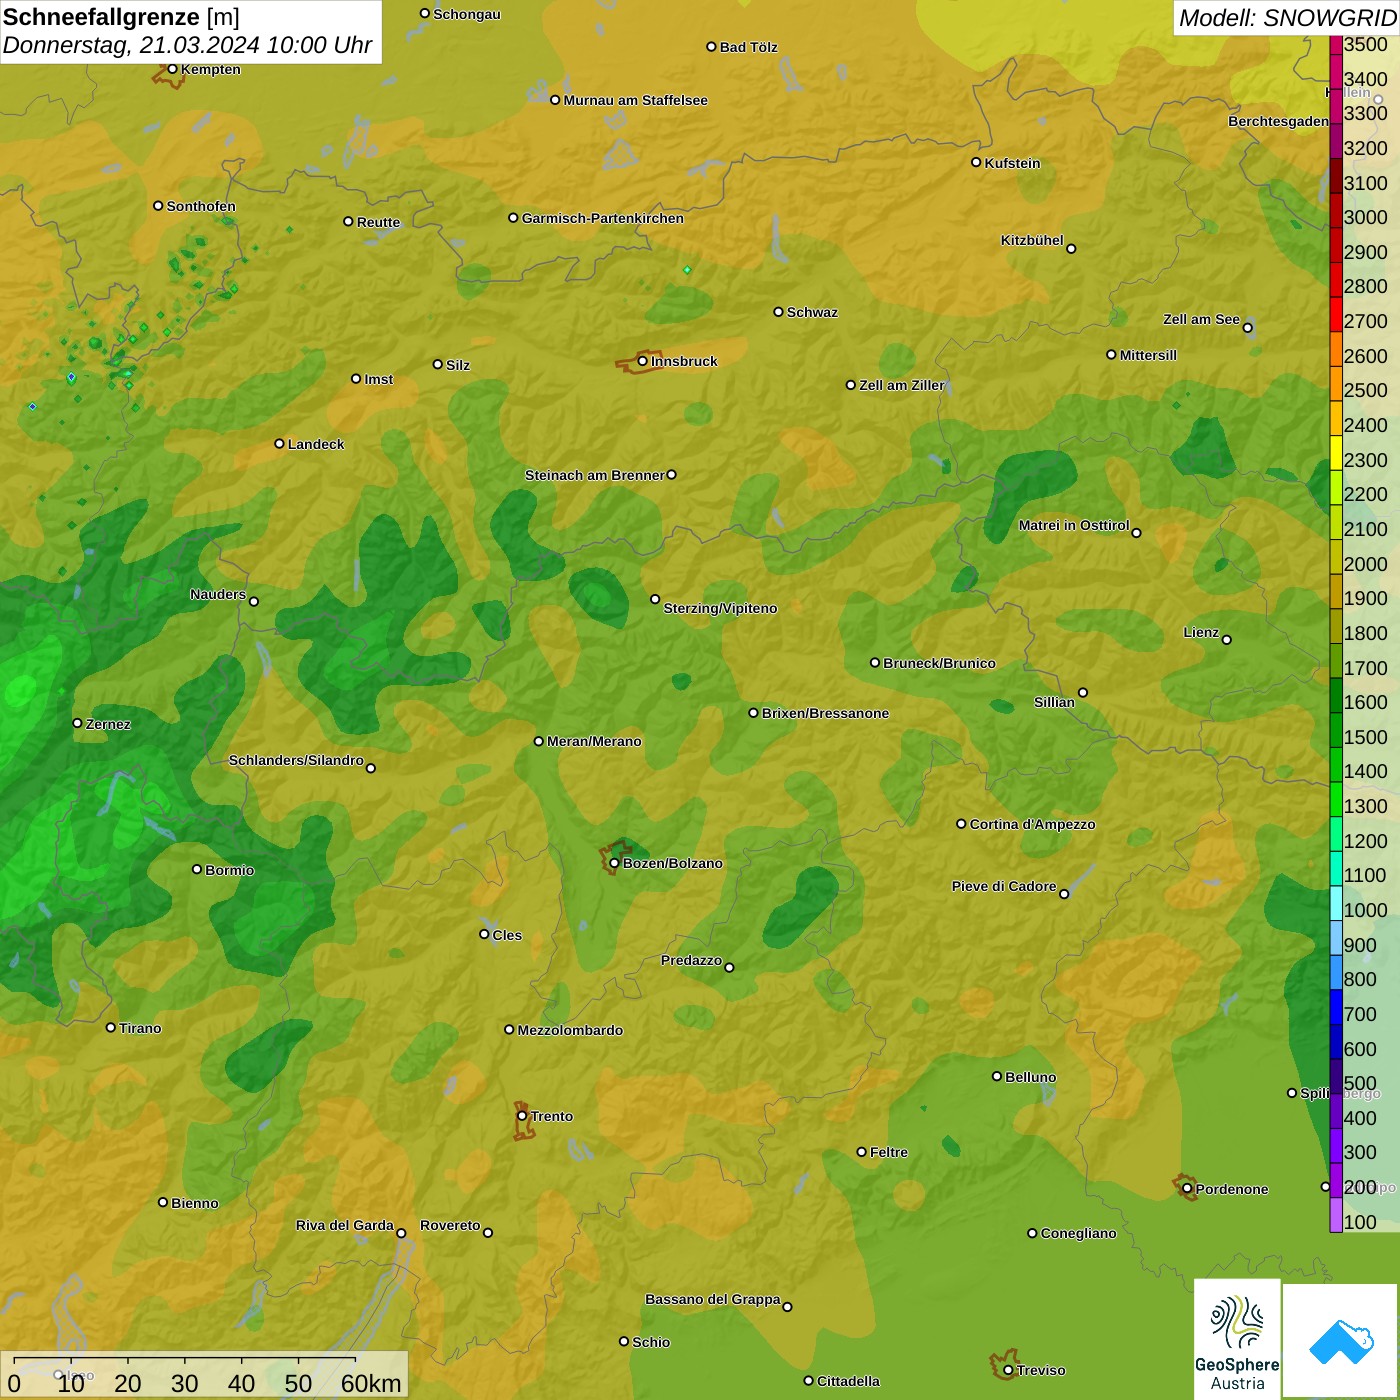Click the Schwaz location dot
Image resolution: width=1400 pixels, height=1400 pixels.
click(778, 312)
